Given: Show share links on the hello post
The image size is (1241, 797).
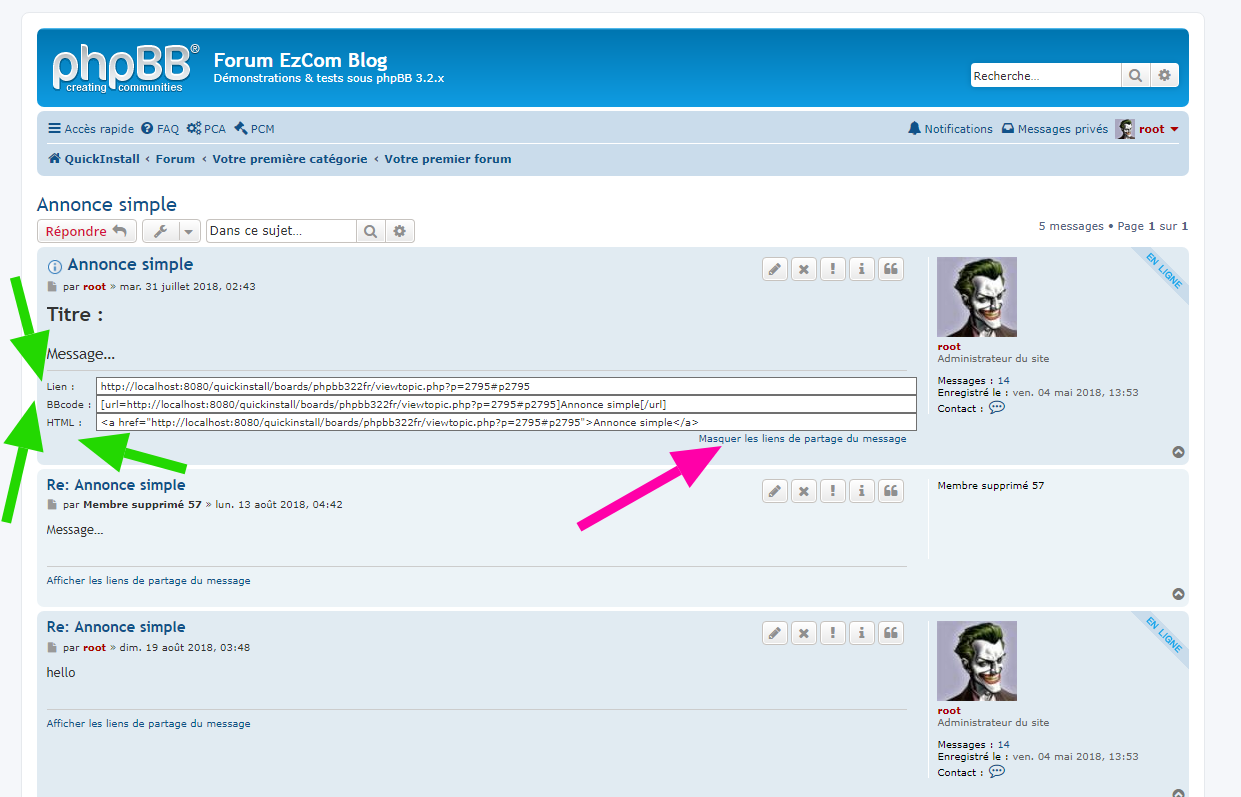Looking at the screenshot, I should 148,724.
